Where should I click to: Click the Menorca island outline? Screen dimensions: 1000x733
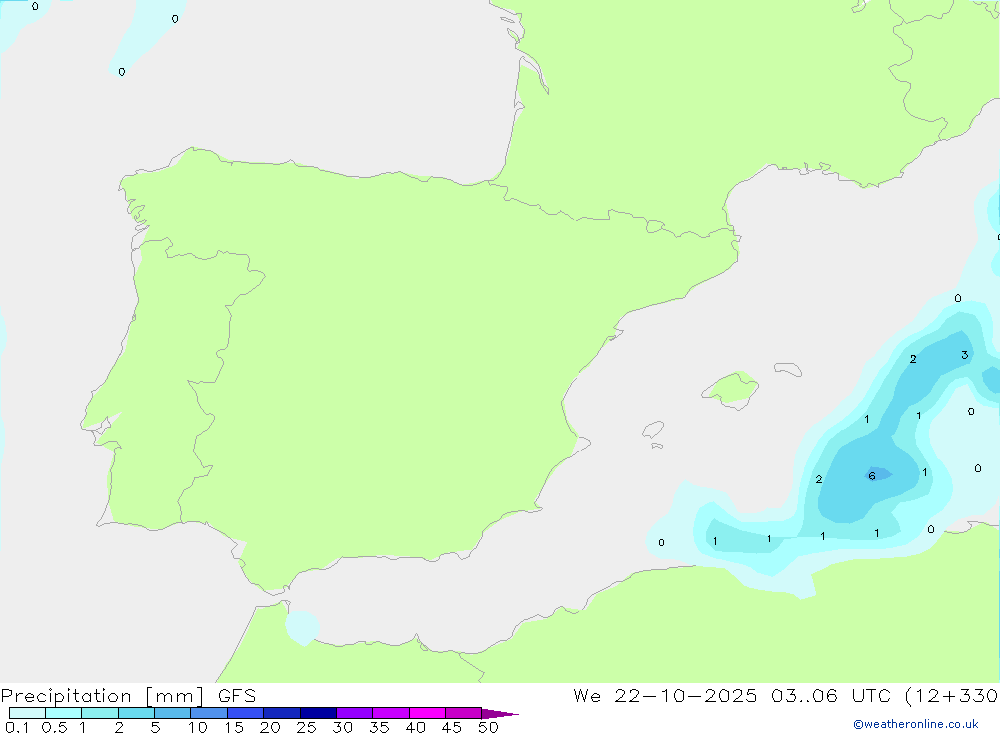click(x=788, y=369)
